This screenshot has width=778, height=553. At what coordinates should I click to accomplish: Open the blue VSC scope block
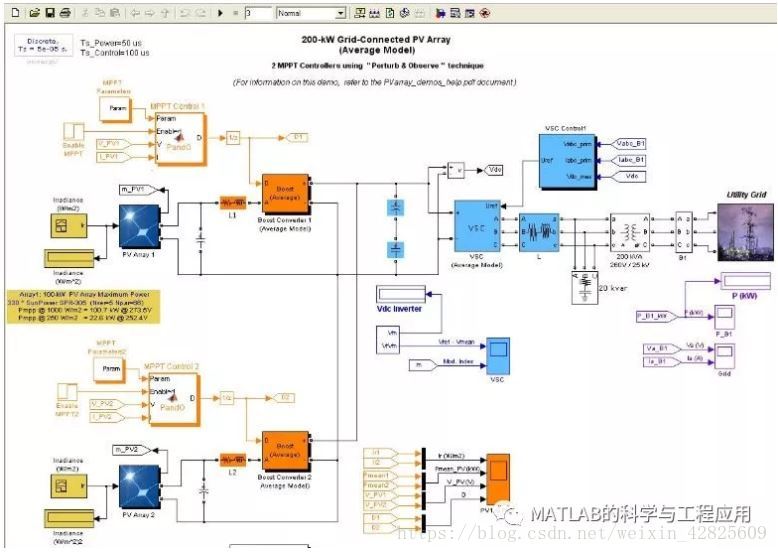click(498, 356)
